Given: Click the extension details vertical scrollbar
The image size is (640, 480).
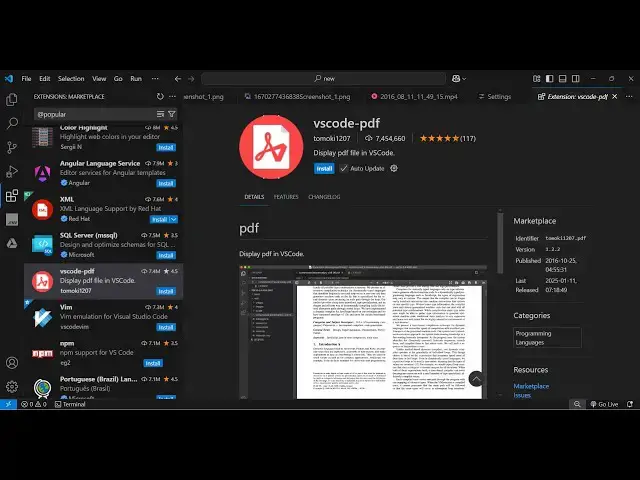Looking at the screenshot, I should tap(500, 243).
